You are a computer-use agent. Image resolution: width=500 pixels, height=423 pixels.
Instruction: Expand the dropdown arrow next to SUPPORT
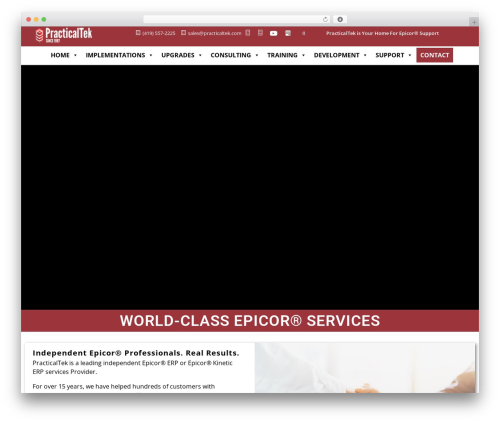click(410, 55)
